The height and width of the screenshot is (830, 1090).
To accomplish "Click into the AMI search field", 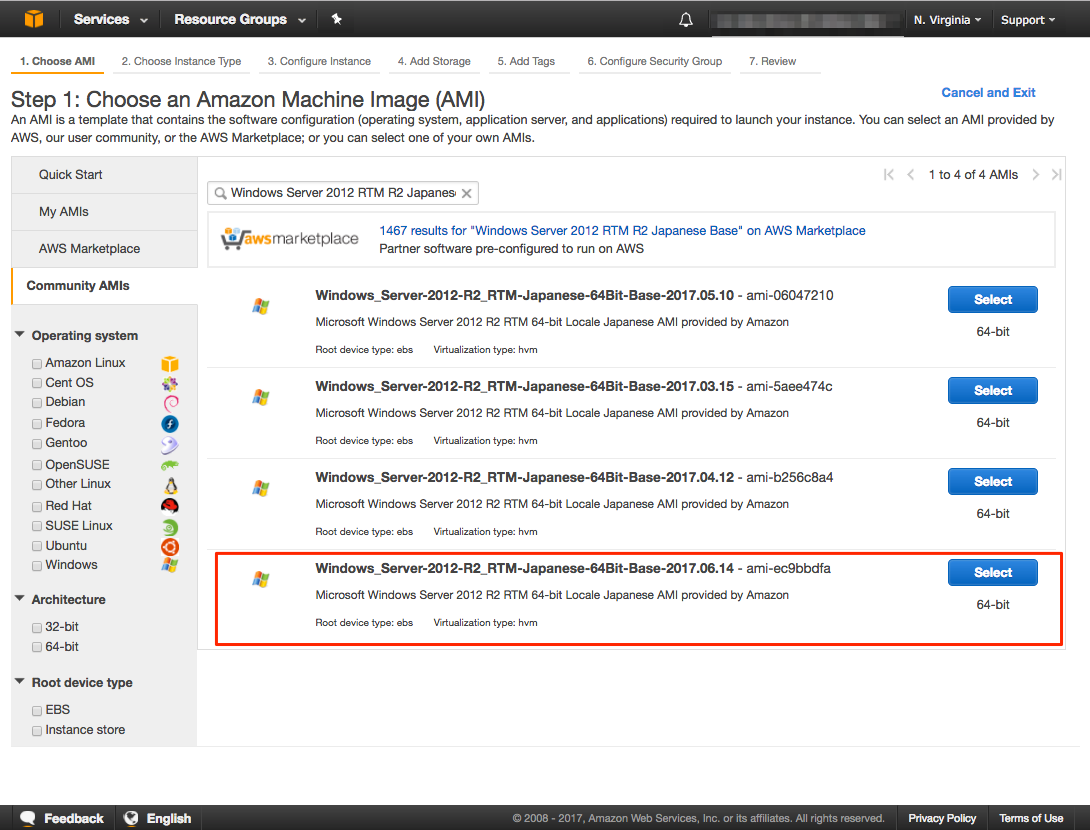I will pyautogui.click(x=340, y=193).
